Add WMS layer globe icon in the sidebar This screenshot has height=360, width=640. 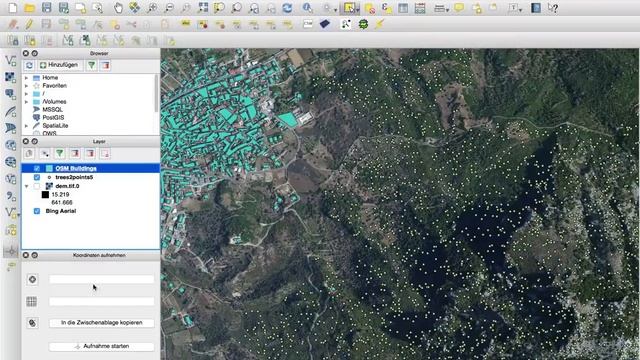(x=10, y=145)
